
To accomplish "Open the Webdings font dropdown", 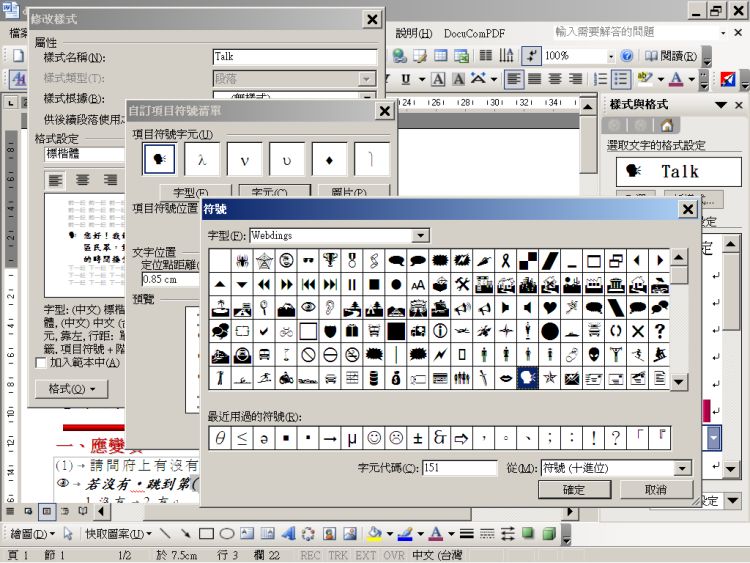I will coord(420,235).
